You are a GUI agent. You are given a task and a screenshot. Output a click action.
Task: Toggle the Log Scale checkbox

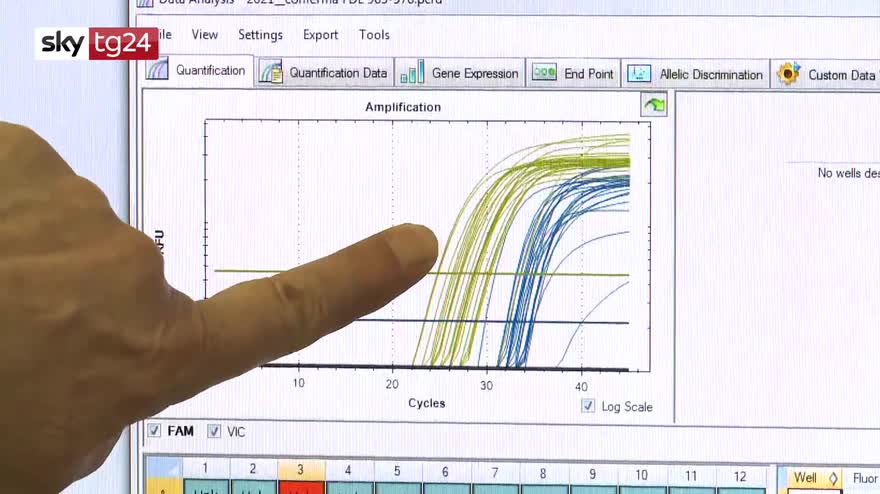click(588, 406)
